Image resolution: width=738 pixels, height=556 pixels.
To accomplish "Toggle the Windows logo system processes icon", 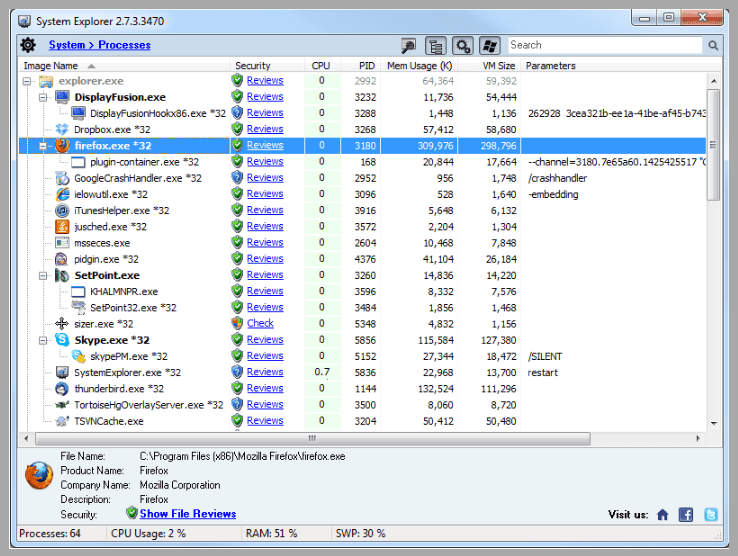I will 489,45.
